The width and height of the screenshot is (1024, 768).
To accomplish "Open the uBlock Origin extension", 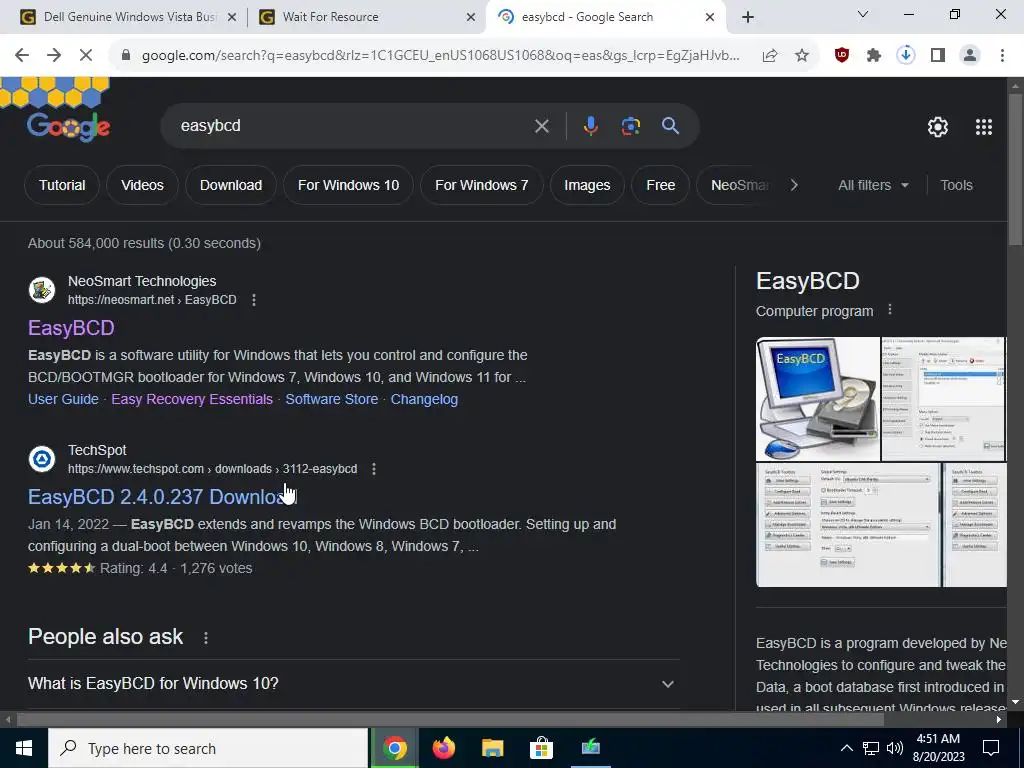I will [x=842, y=56].
